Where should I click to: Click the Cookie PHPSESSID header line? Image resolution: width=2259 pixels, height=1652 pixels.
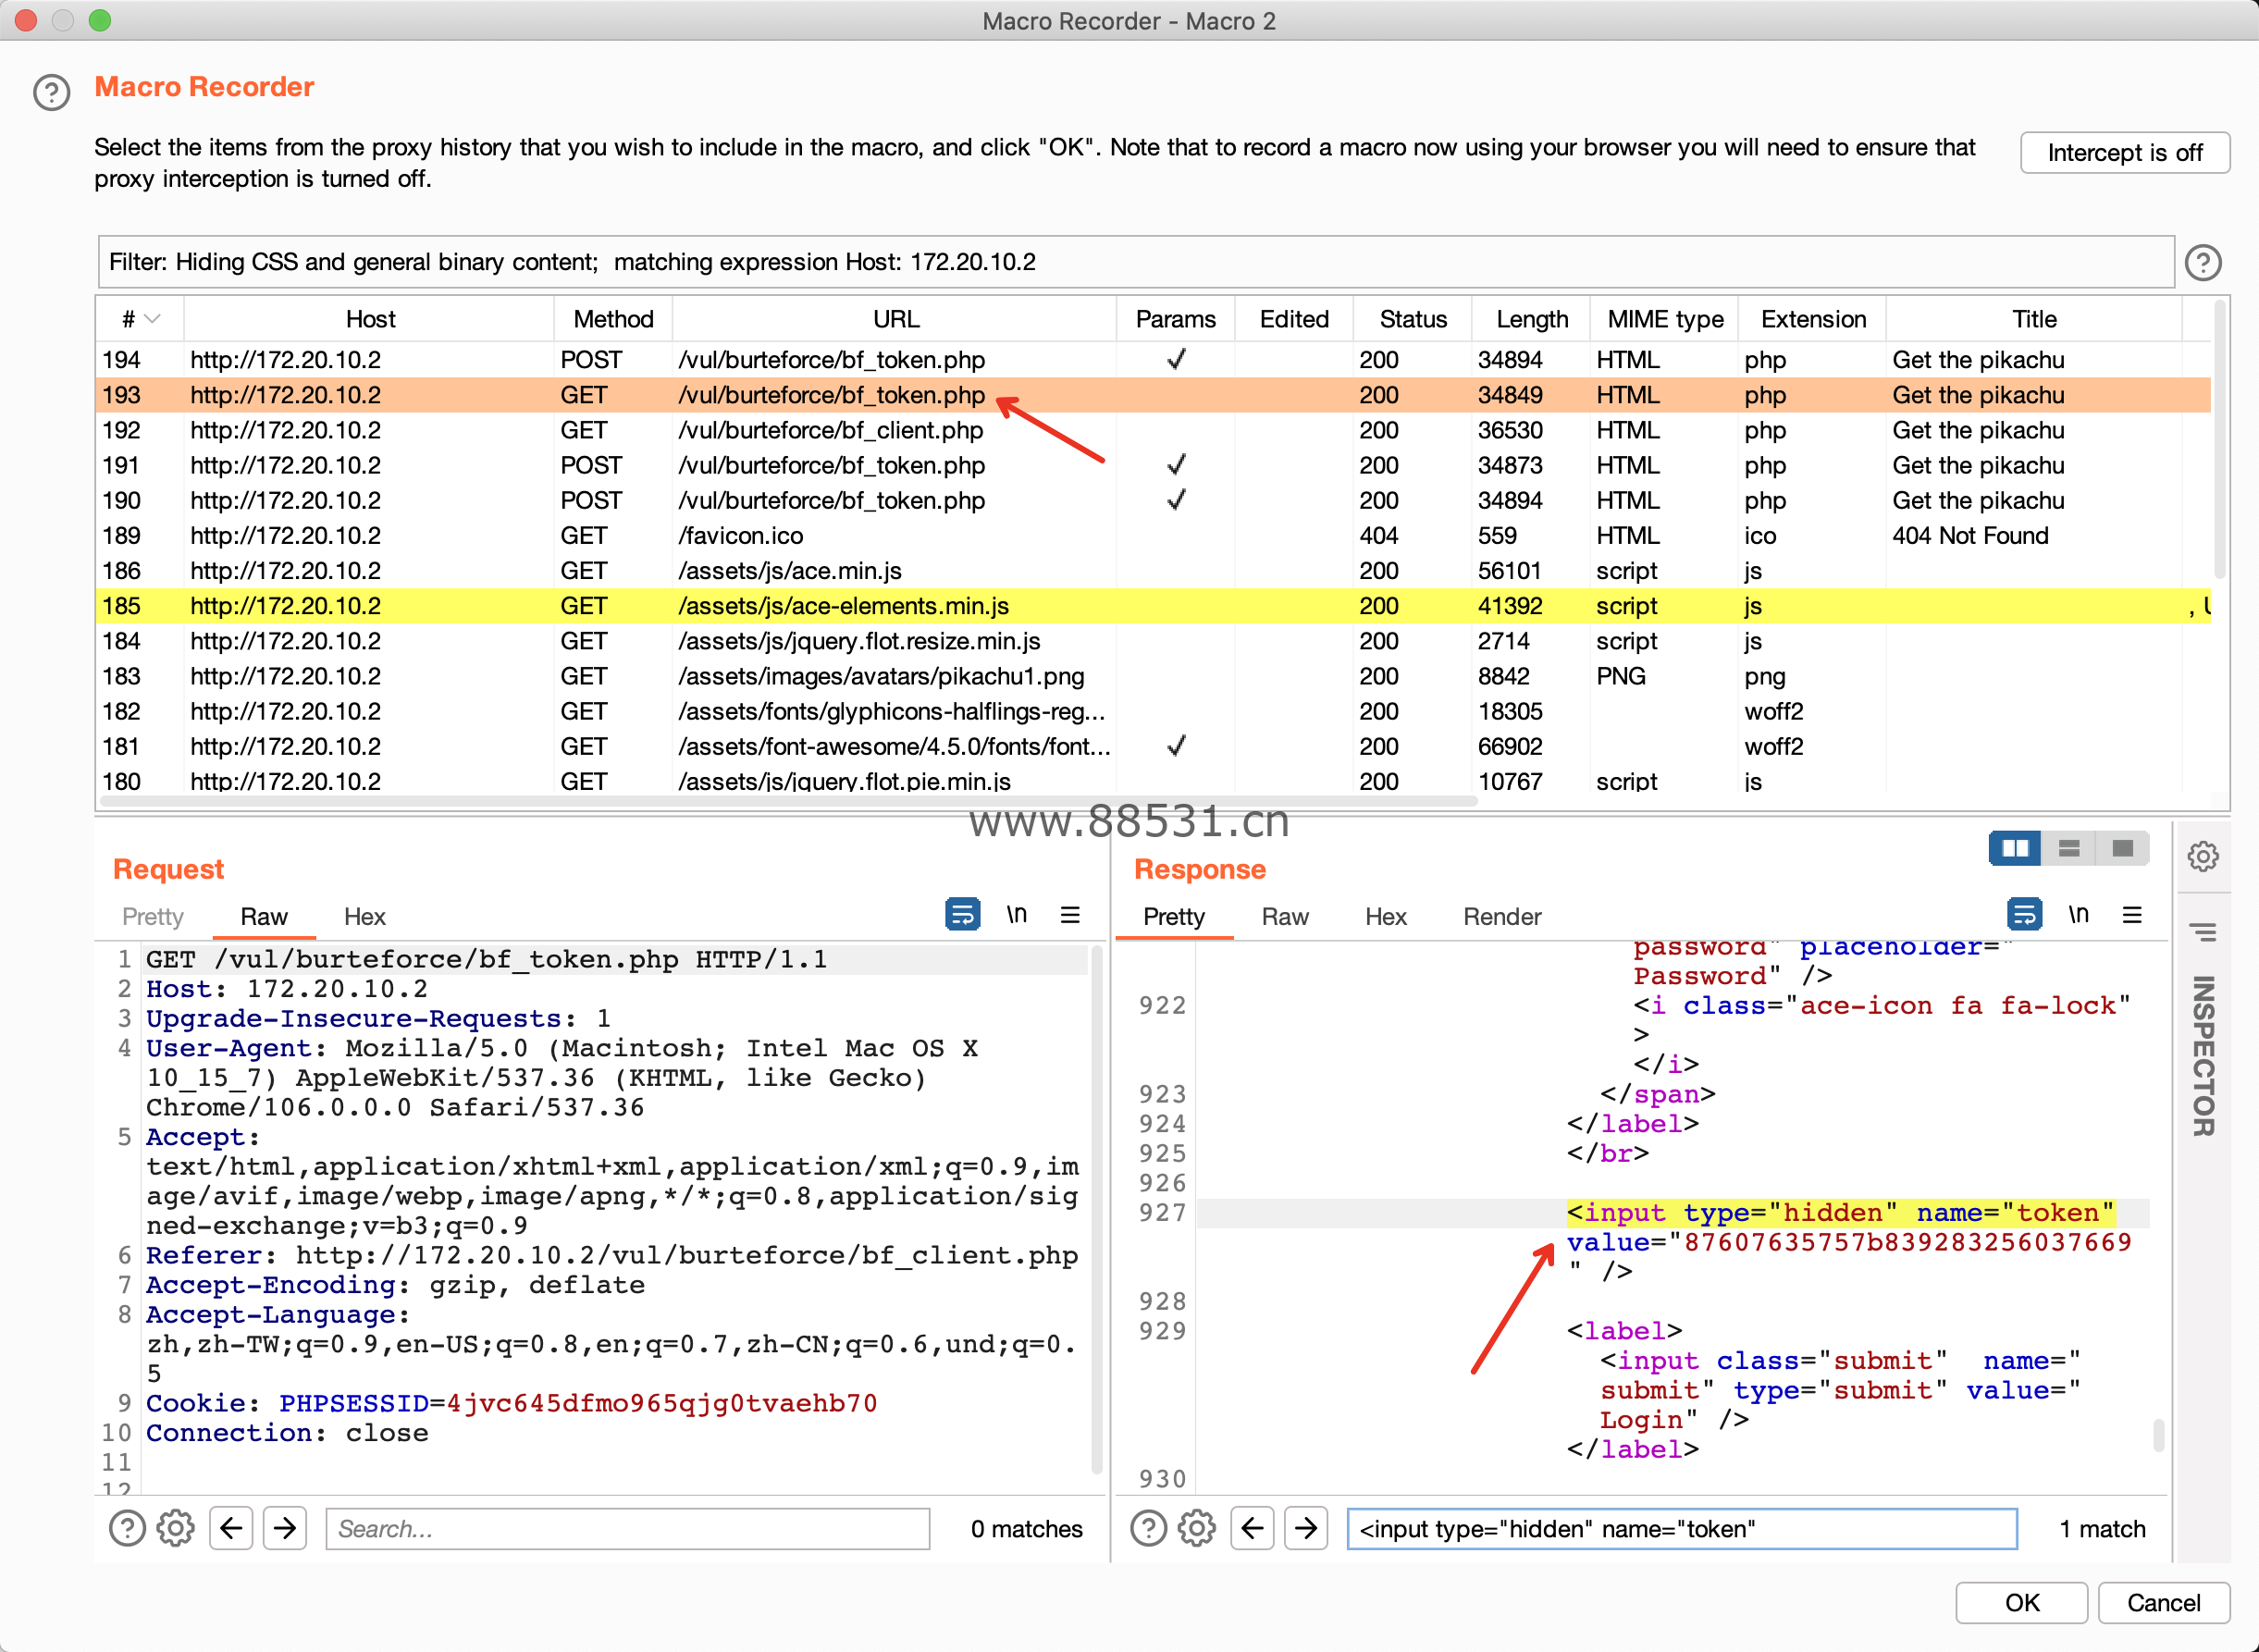pos(512,1404)
